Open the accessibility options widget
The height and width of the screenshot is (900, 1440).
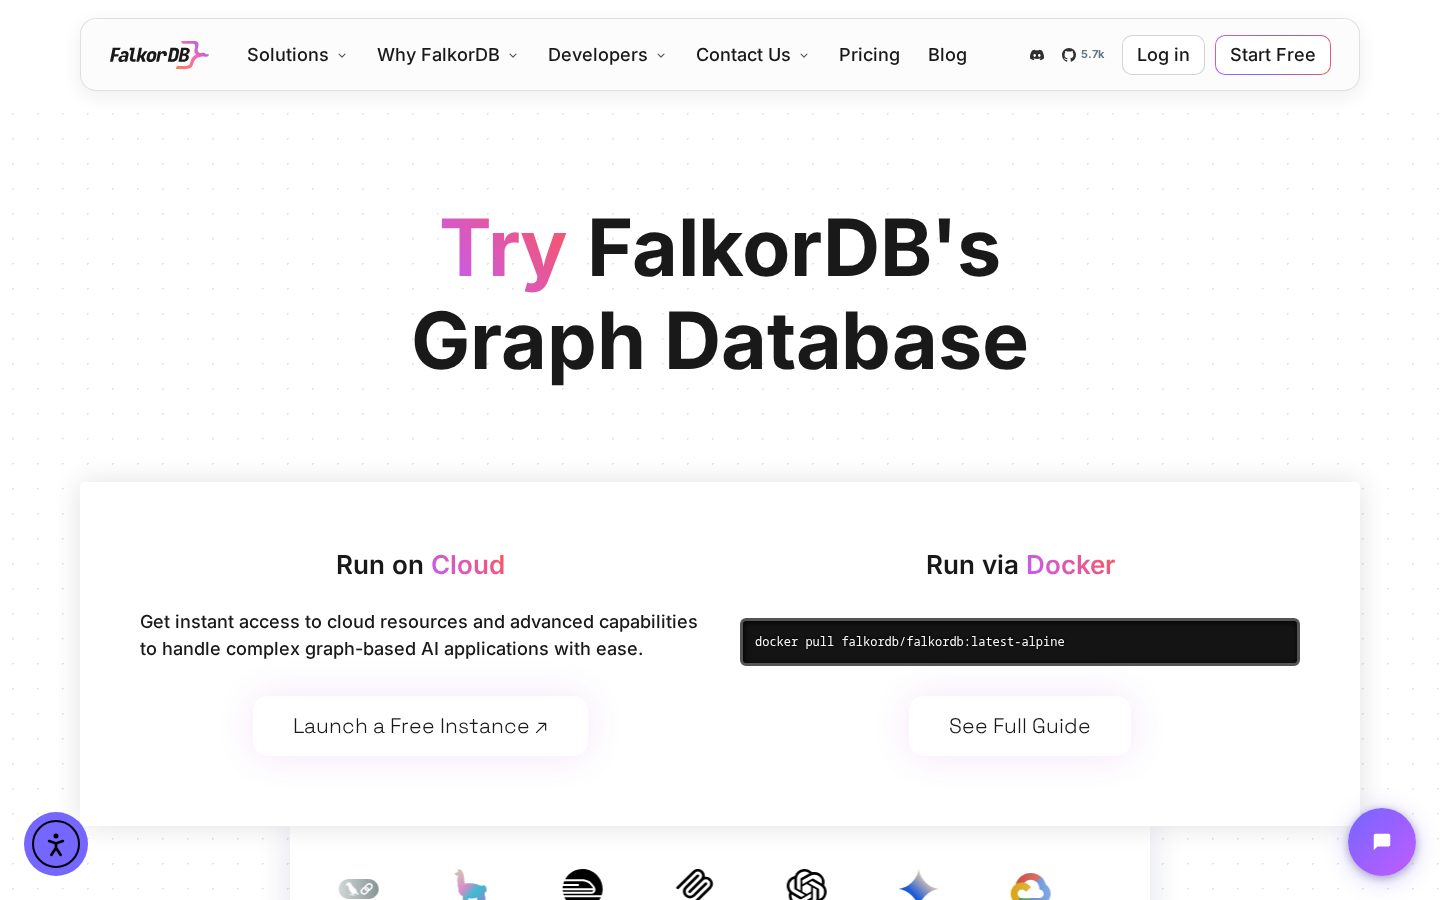[x=56, y=844]
